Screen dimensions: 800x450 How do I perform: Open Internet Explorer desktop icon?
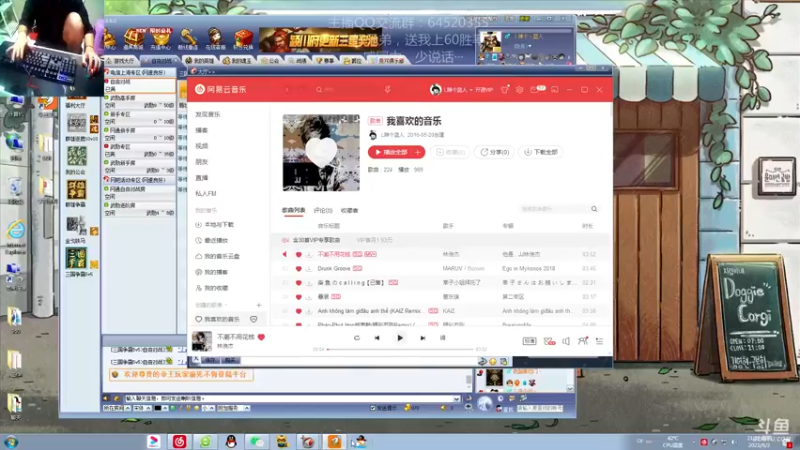(x=16, y=231)
